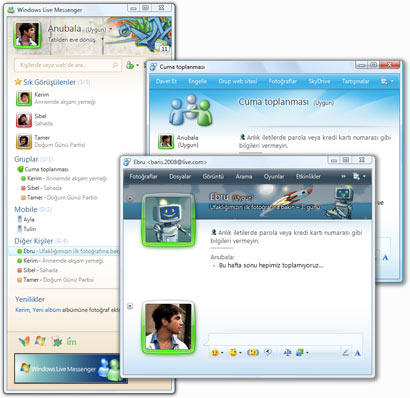This screenshot has height=398, width=410.
Task: Select Tamer in Diğer Kişiler list
Action: [x=56, y=280]
